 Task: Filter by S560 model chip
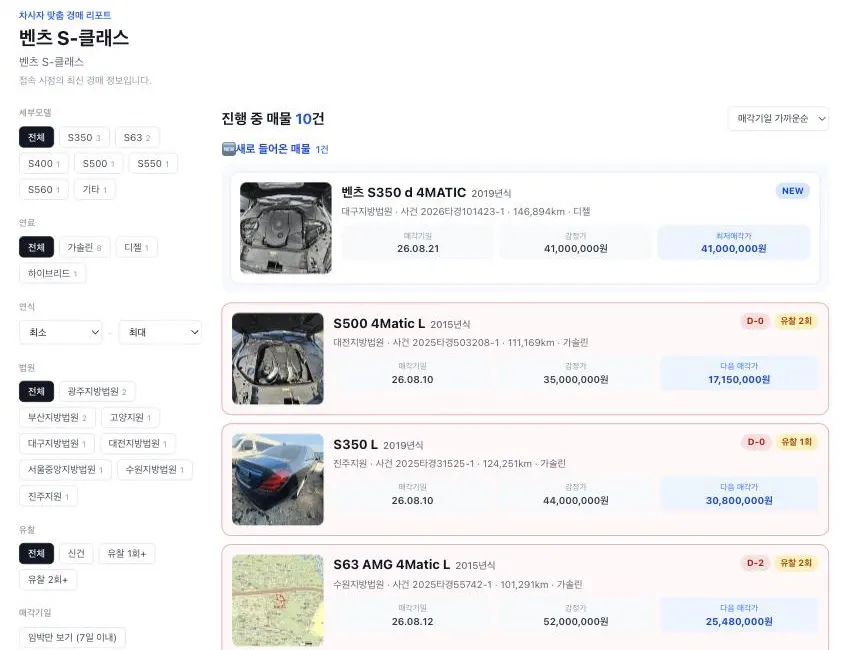(44, 190)
